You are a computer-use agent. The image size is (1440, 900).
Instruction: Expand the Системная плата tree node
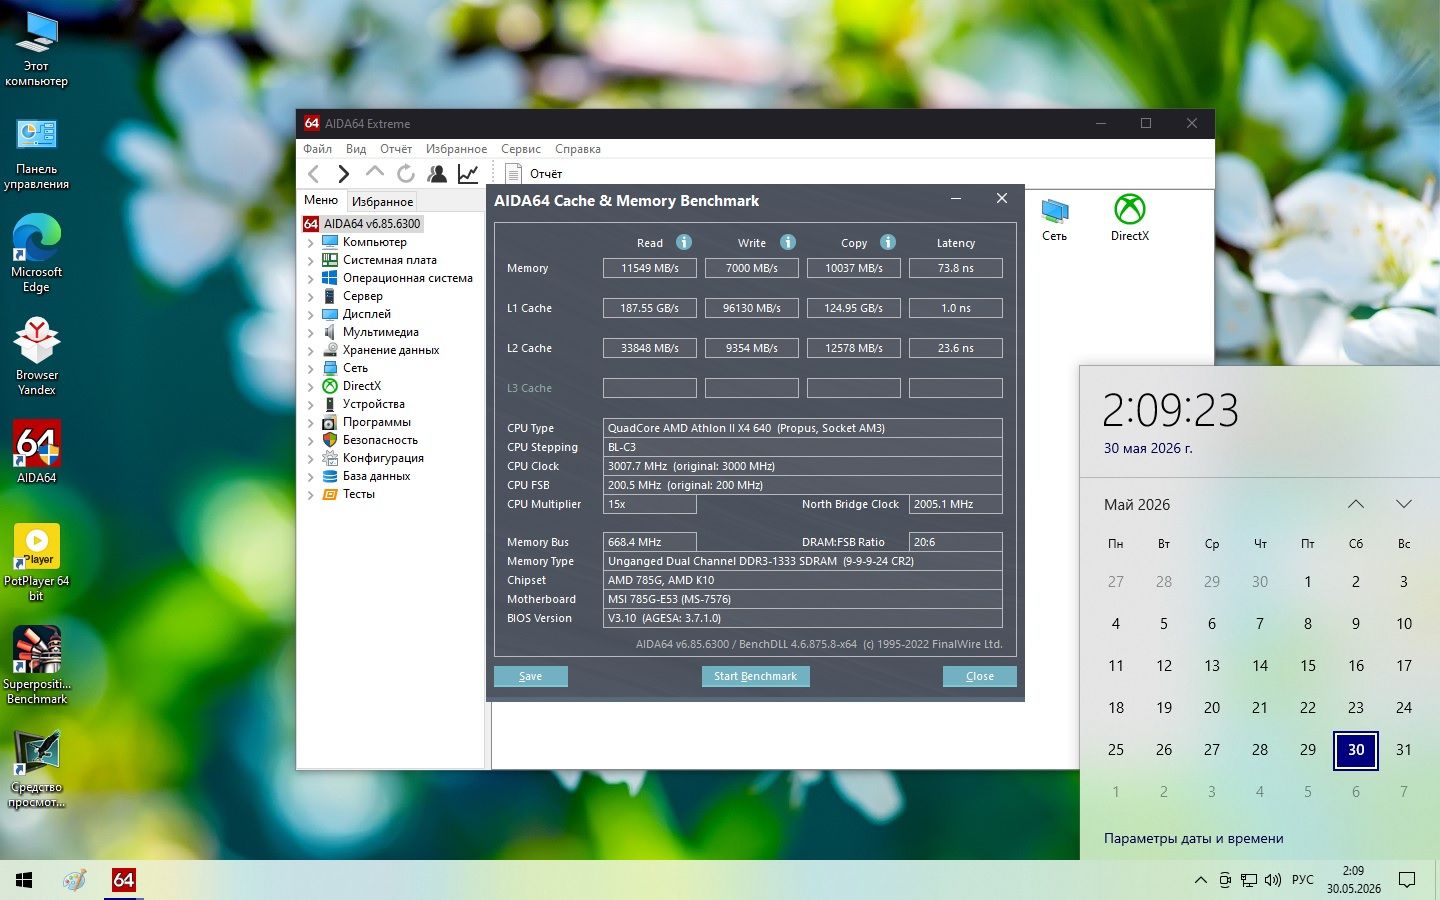point(310,260)
